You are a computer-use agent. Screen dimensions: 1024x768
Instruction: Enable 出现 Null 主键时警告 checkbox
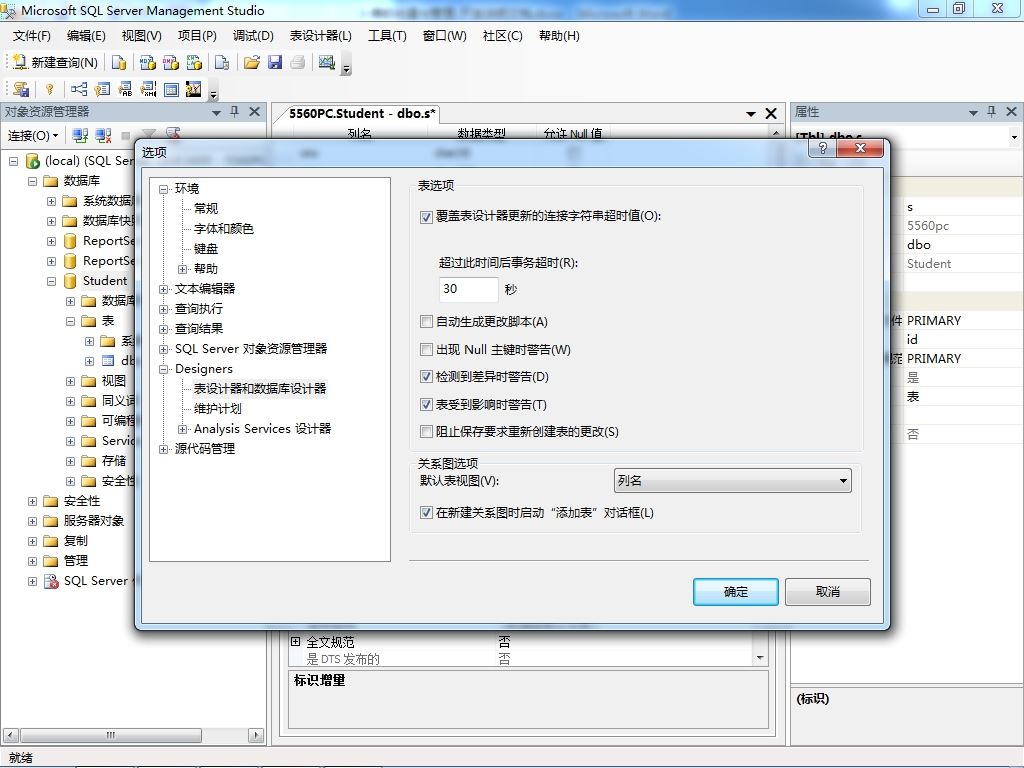tap(426, 349)
